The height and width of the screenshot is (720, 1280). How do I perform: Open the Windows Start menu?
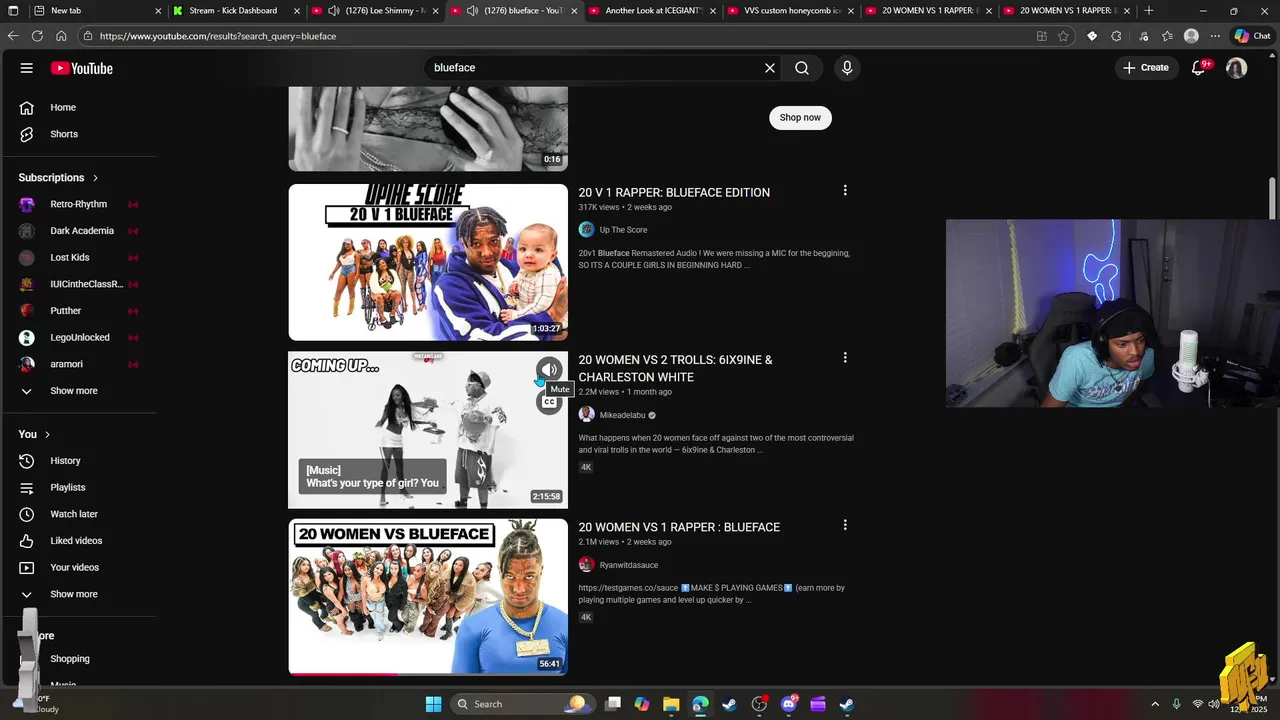(433, 704)
